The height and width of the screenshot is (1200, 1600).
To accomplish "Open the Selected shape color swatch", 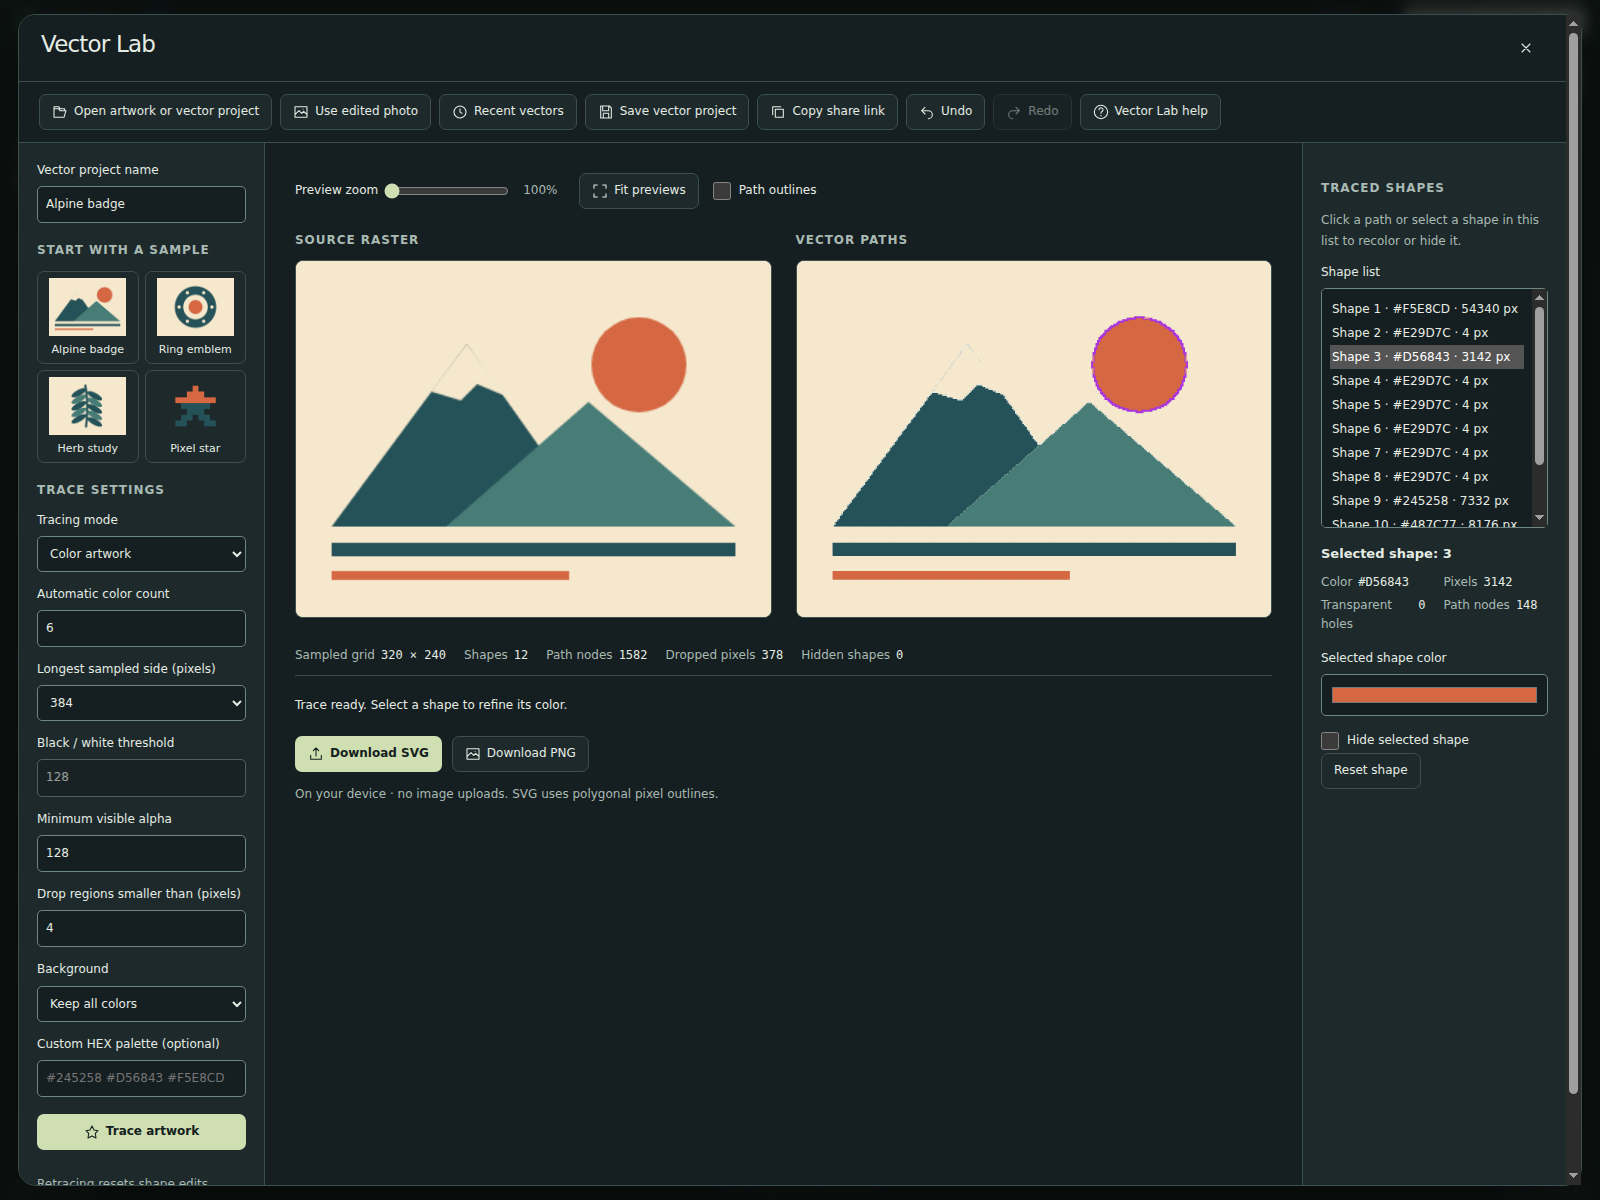I will coord(1434,695).
